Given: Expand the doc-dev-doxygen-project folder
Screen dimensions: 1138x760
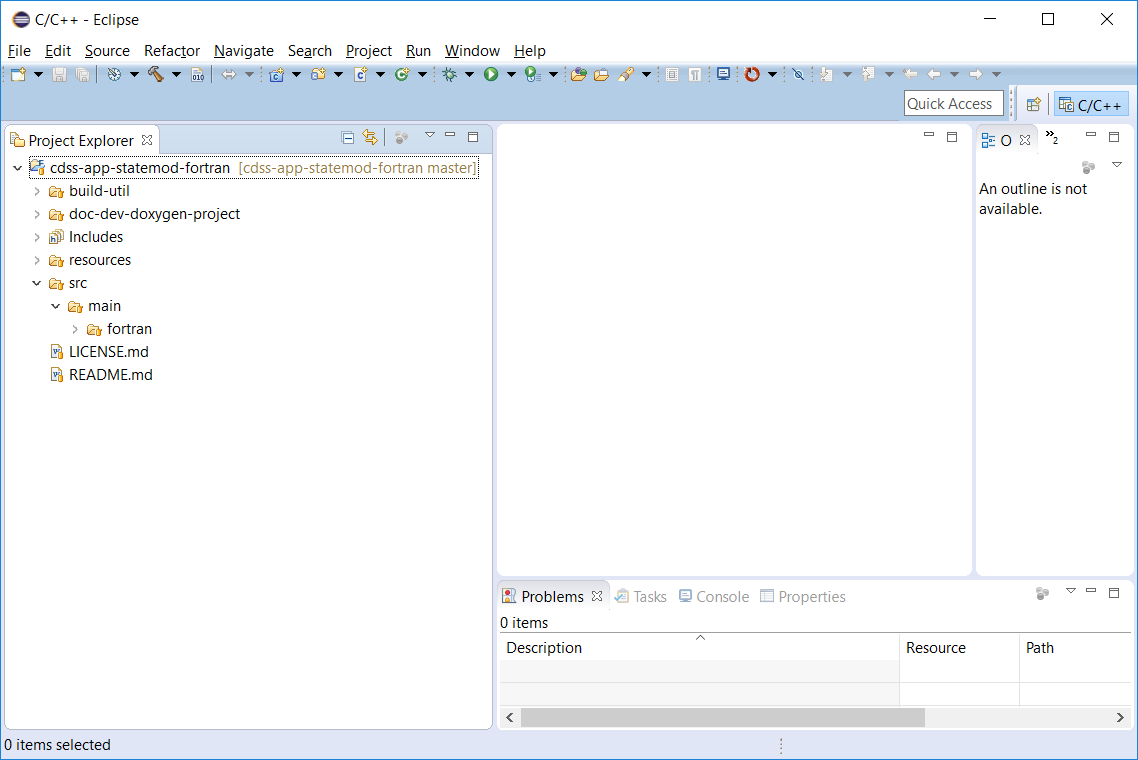Looking at the screenshot, I should [37, 215].
